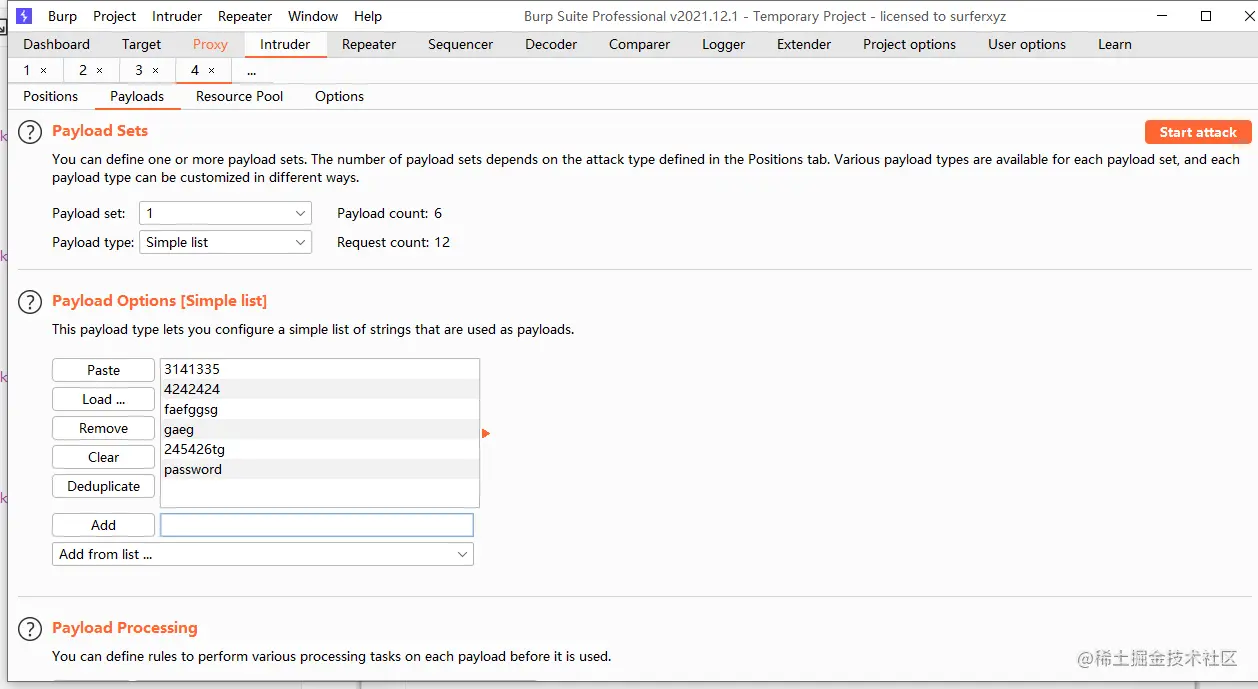Image resolution: width=1258 pixels, height=689 pixels.
Task: Minimize the Burp Suite window
Action: tap(1162, 16)
